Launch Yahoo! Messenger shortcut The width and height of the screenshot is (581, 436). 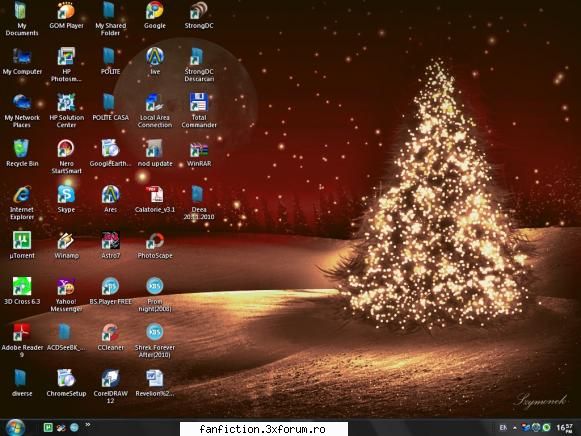pos(66,286)
